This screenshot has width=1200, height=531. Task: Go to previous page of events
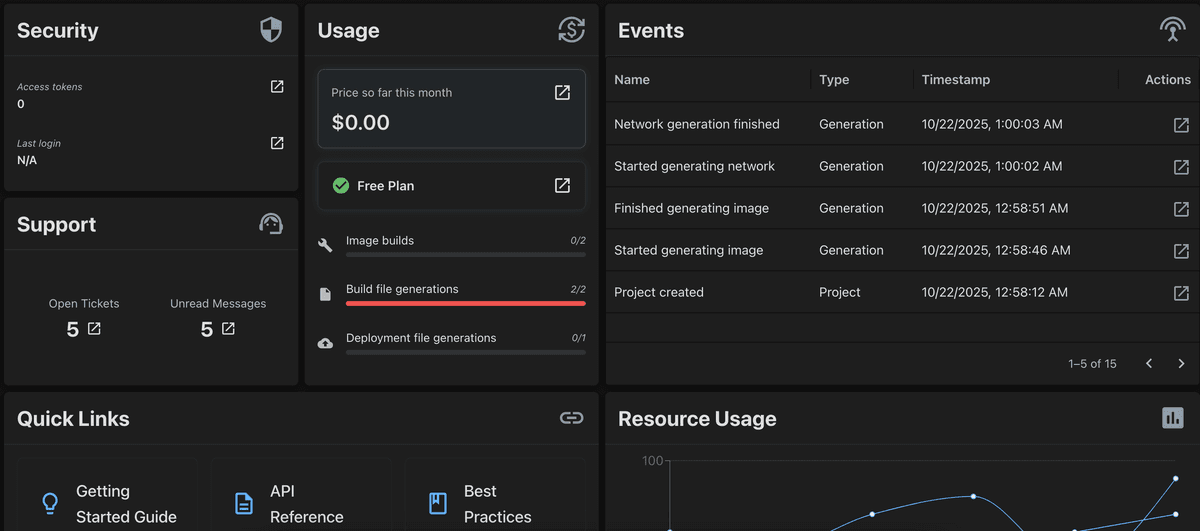point(1149,364)
